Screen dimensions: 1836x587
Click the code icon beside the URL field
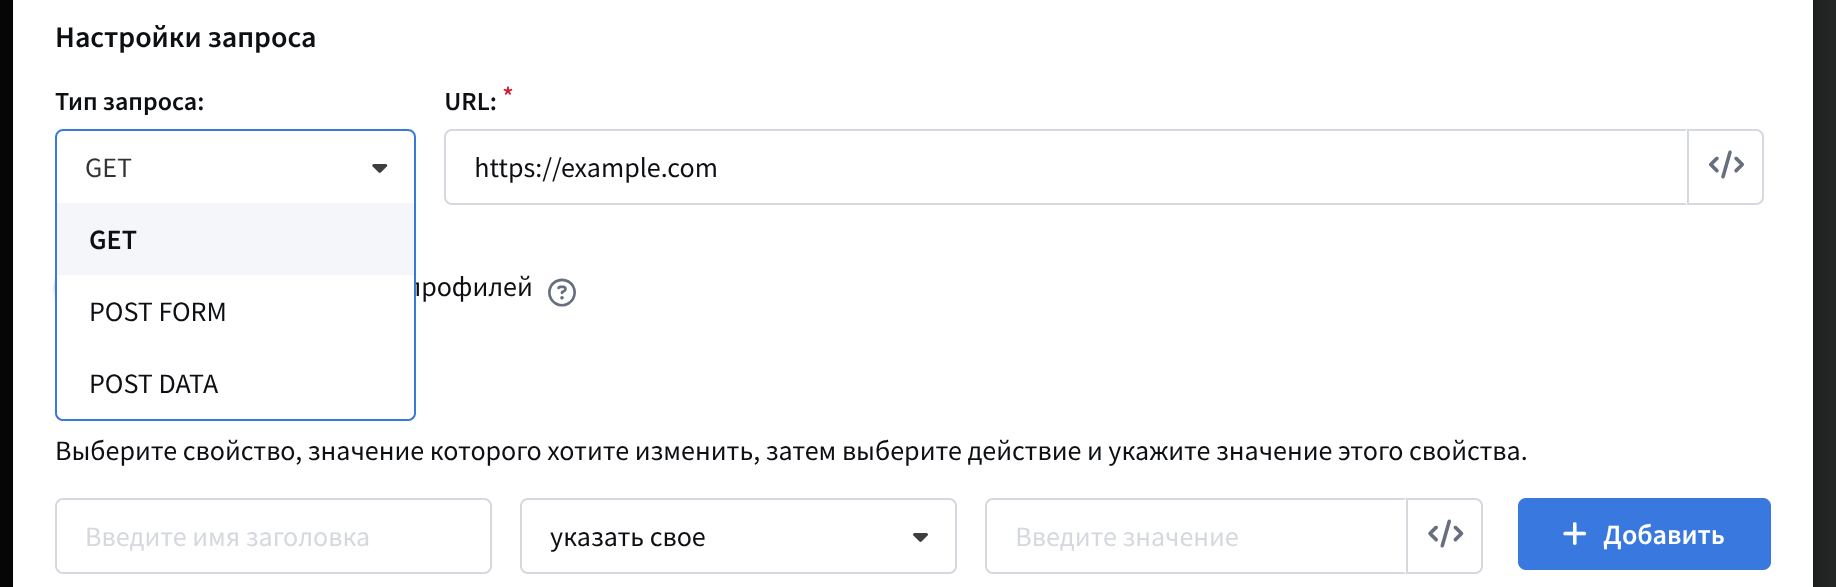(x=1725, y=166)
